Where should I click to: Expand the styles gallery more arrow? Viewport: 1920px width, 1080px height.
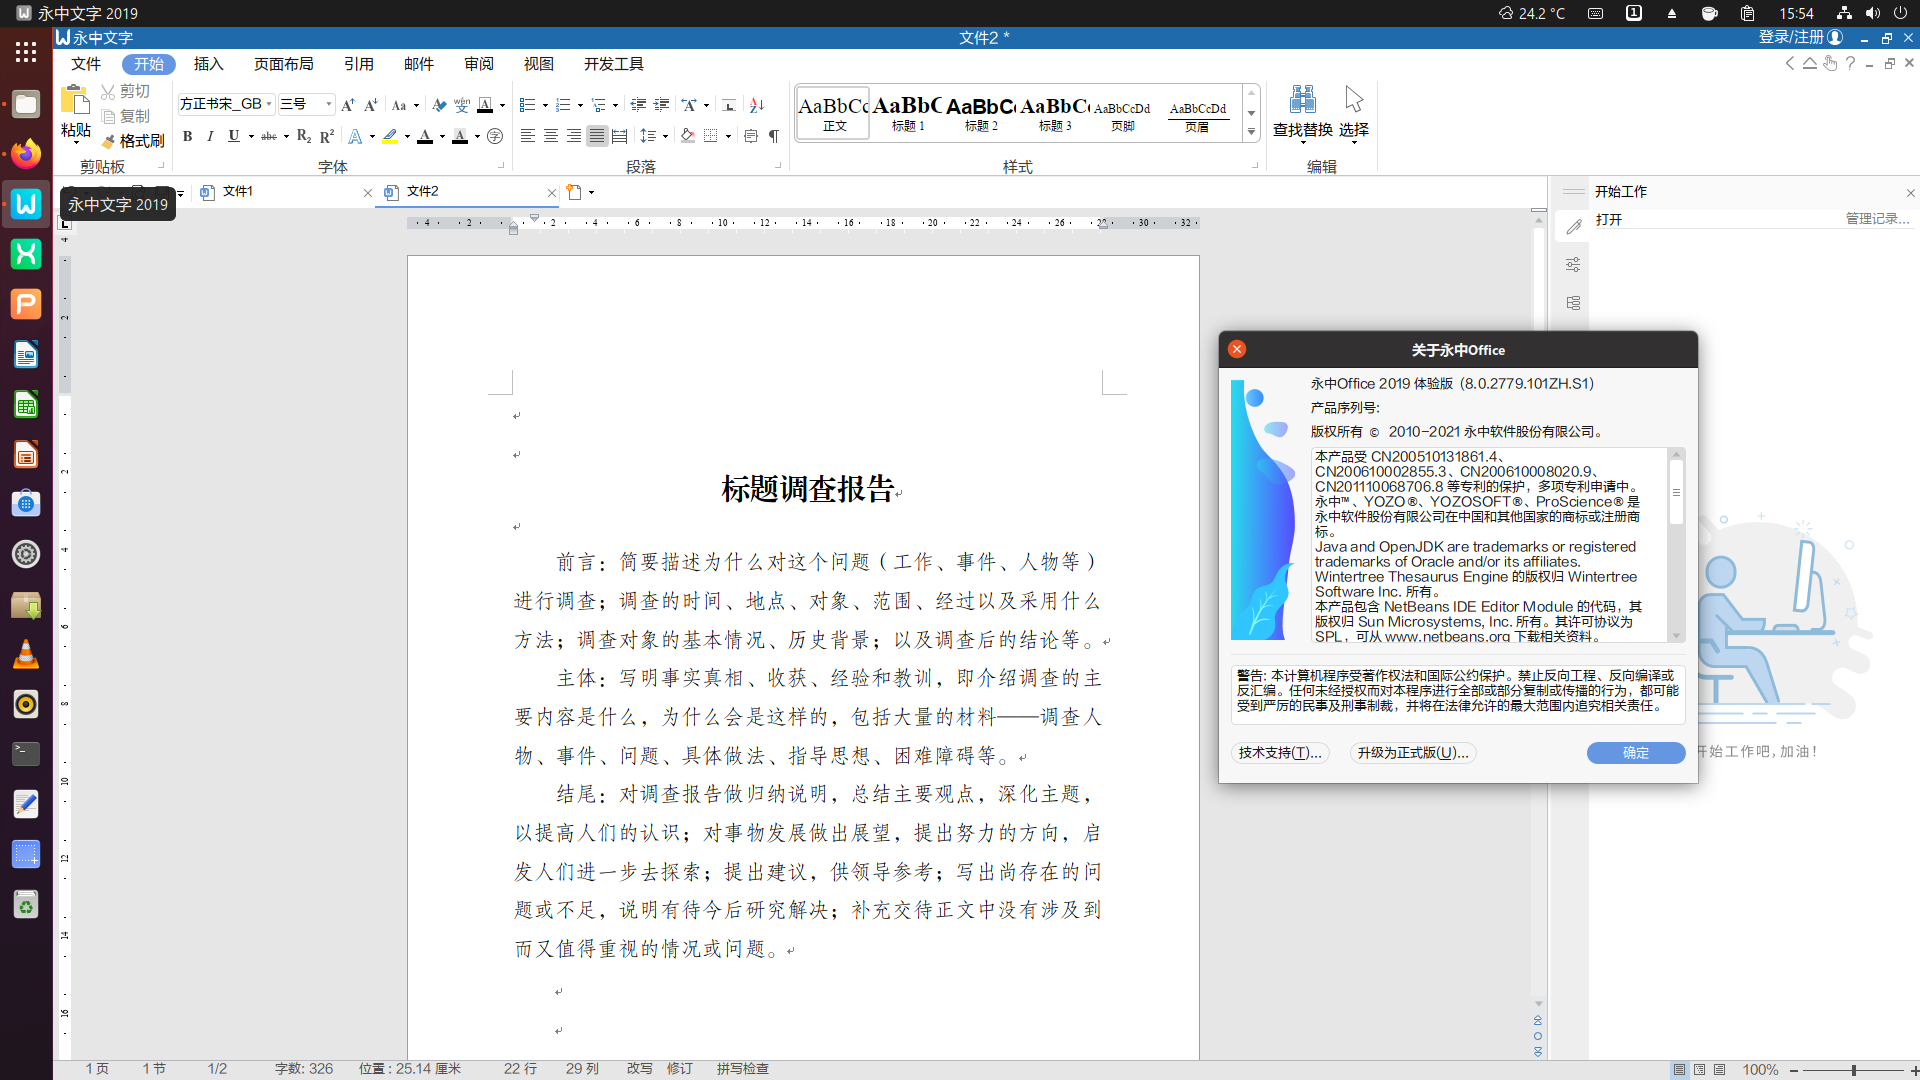point(1251,132)
